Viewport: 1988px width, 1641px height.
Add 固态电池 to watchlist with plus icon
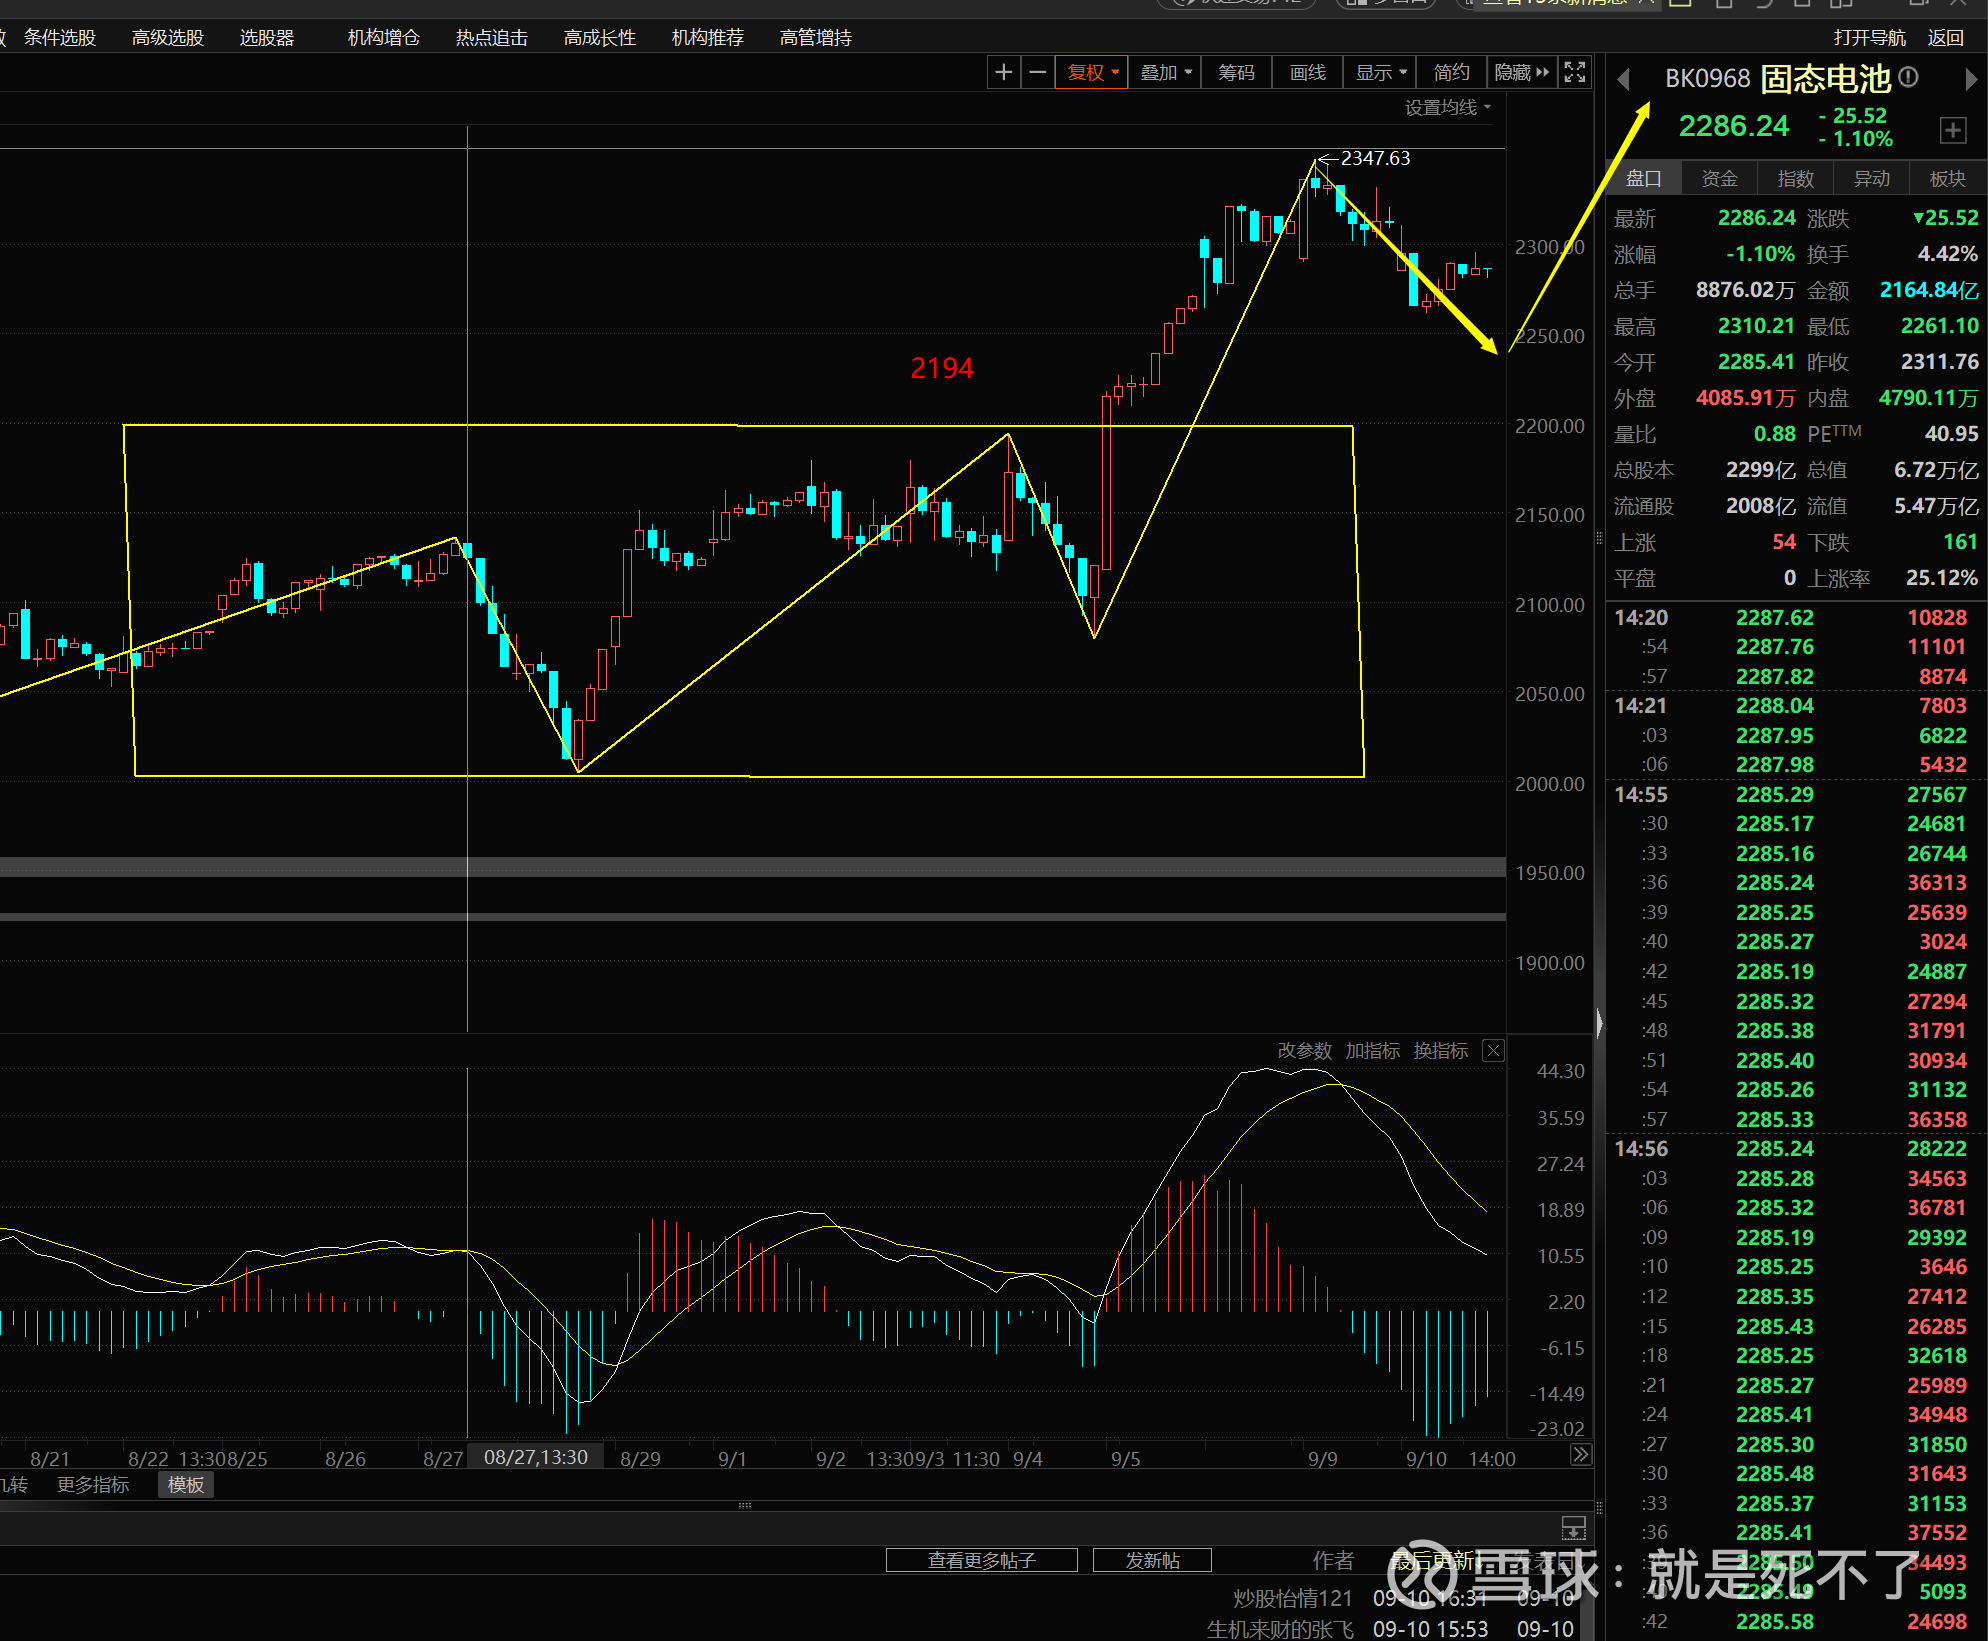pos(1952,130)
